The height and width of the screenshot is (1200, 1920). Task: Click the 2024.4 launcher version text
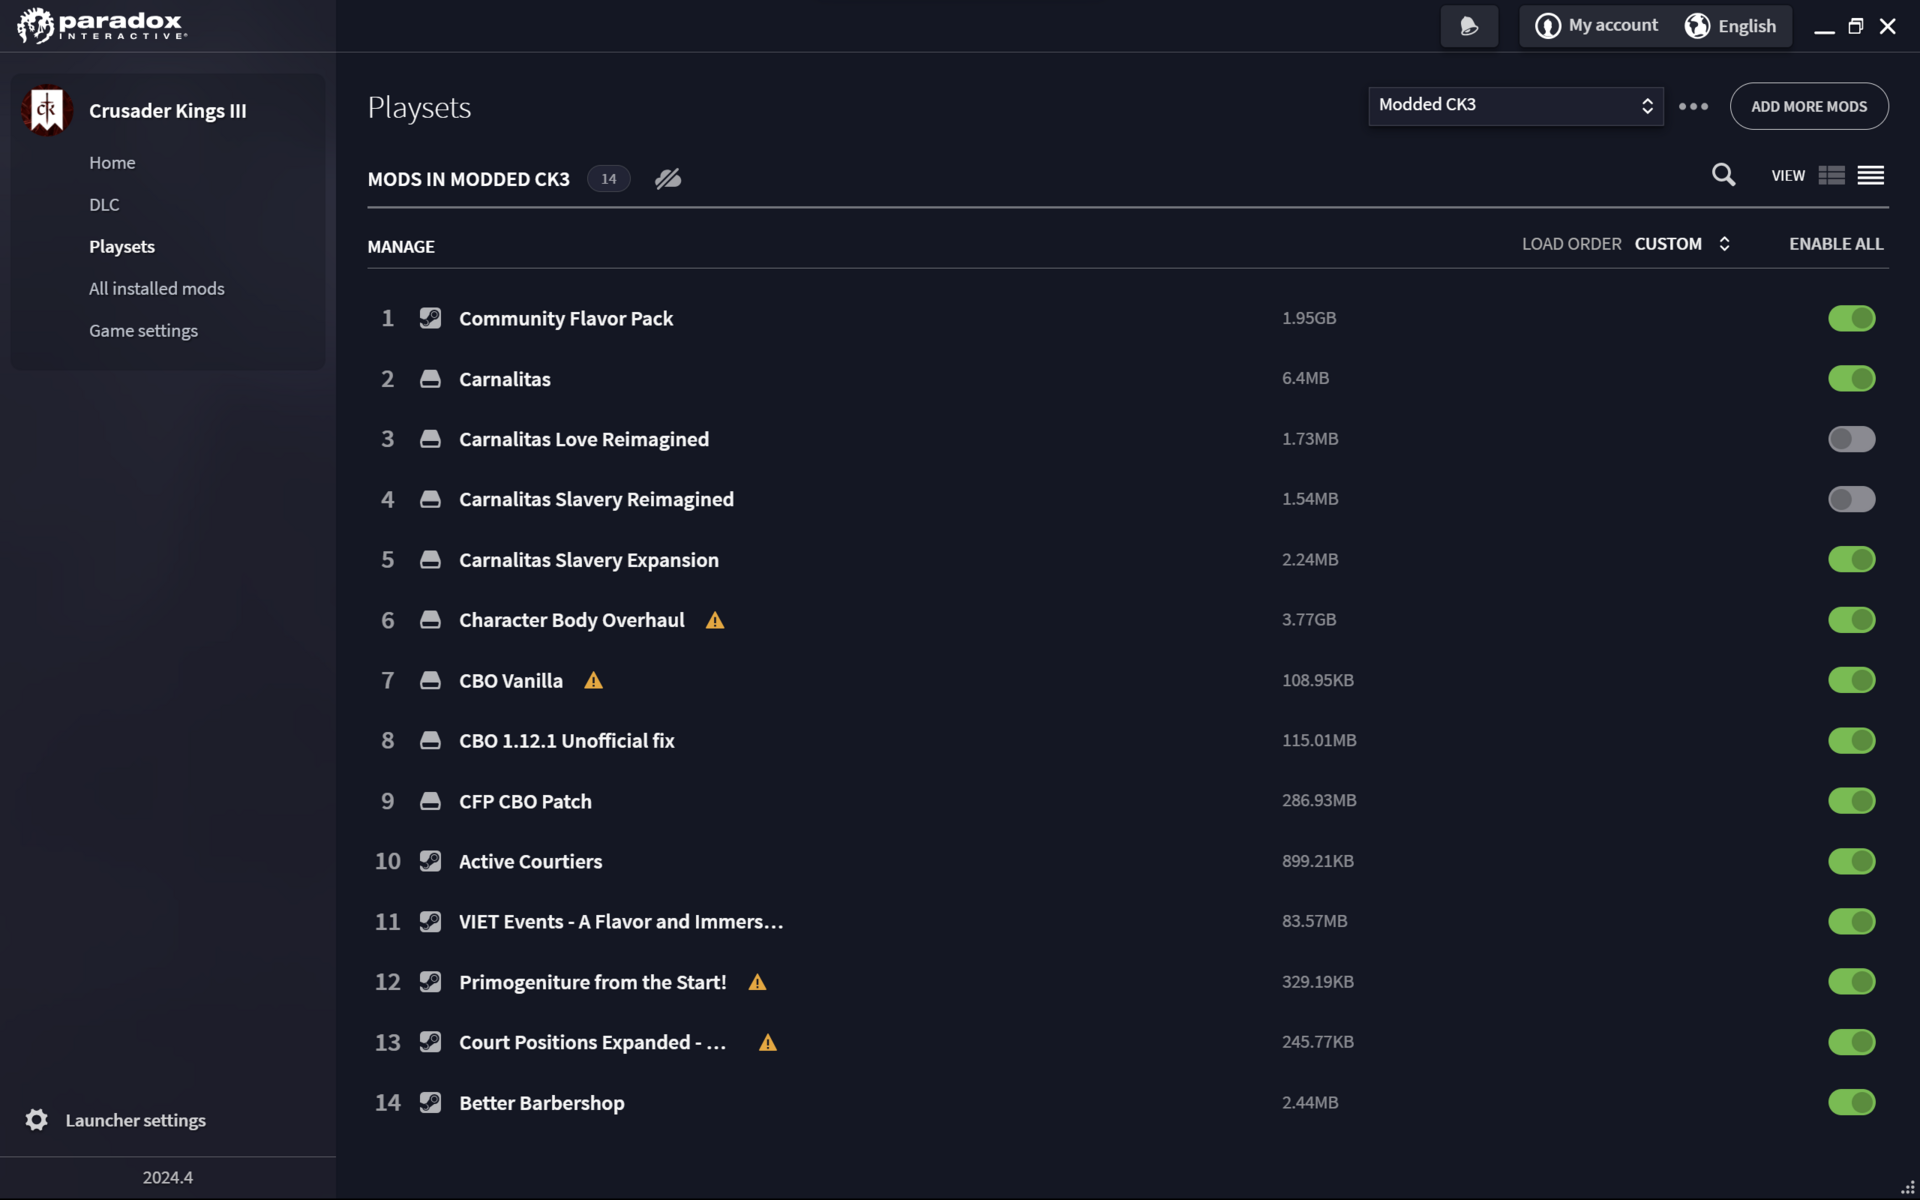(168, 1178)
